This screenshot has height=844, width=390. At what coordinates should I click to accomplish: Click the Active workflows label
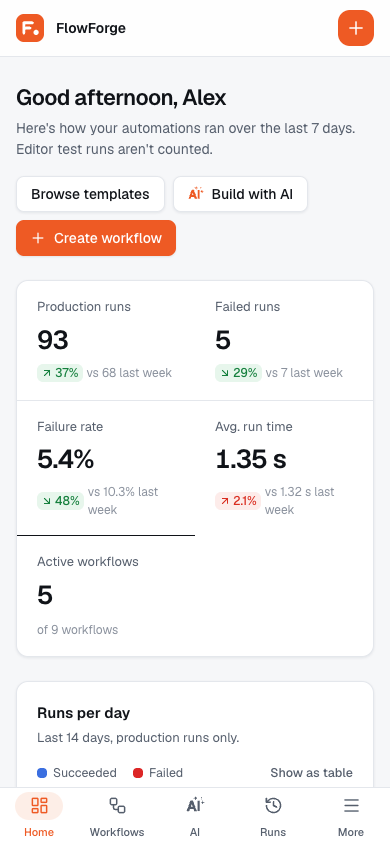(x=88, y=561)
